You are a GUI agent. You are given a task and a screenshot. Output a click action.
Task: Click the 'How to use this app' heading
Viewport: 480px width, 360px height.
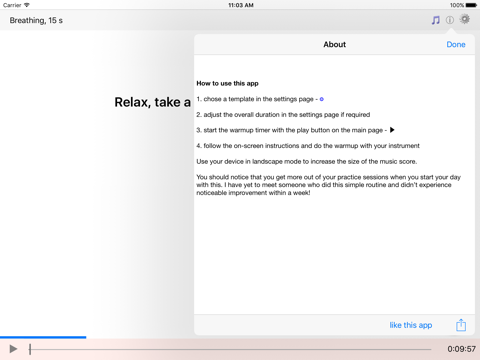tap(227, 83)
